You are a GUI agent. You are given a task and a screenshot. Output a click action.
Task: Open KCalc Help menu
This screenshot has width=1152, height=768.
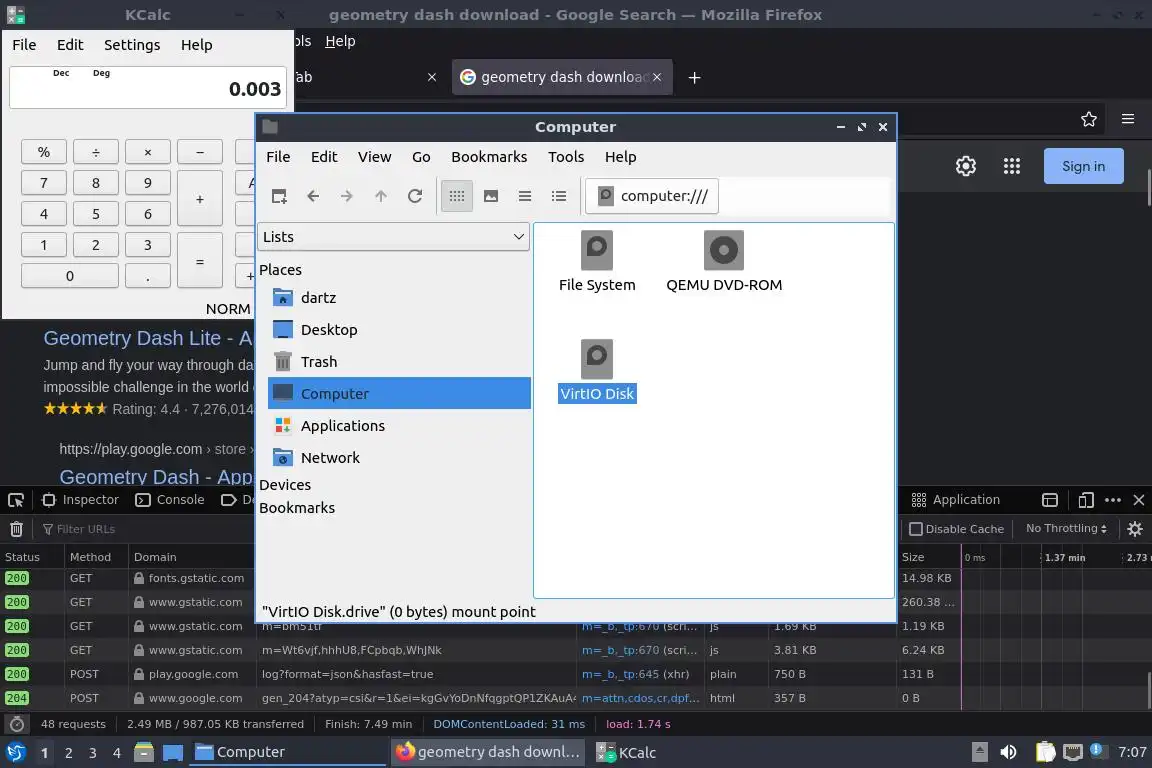pyautogui.click(x=196, y=45)
